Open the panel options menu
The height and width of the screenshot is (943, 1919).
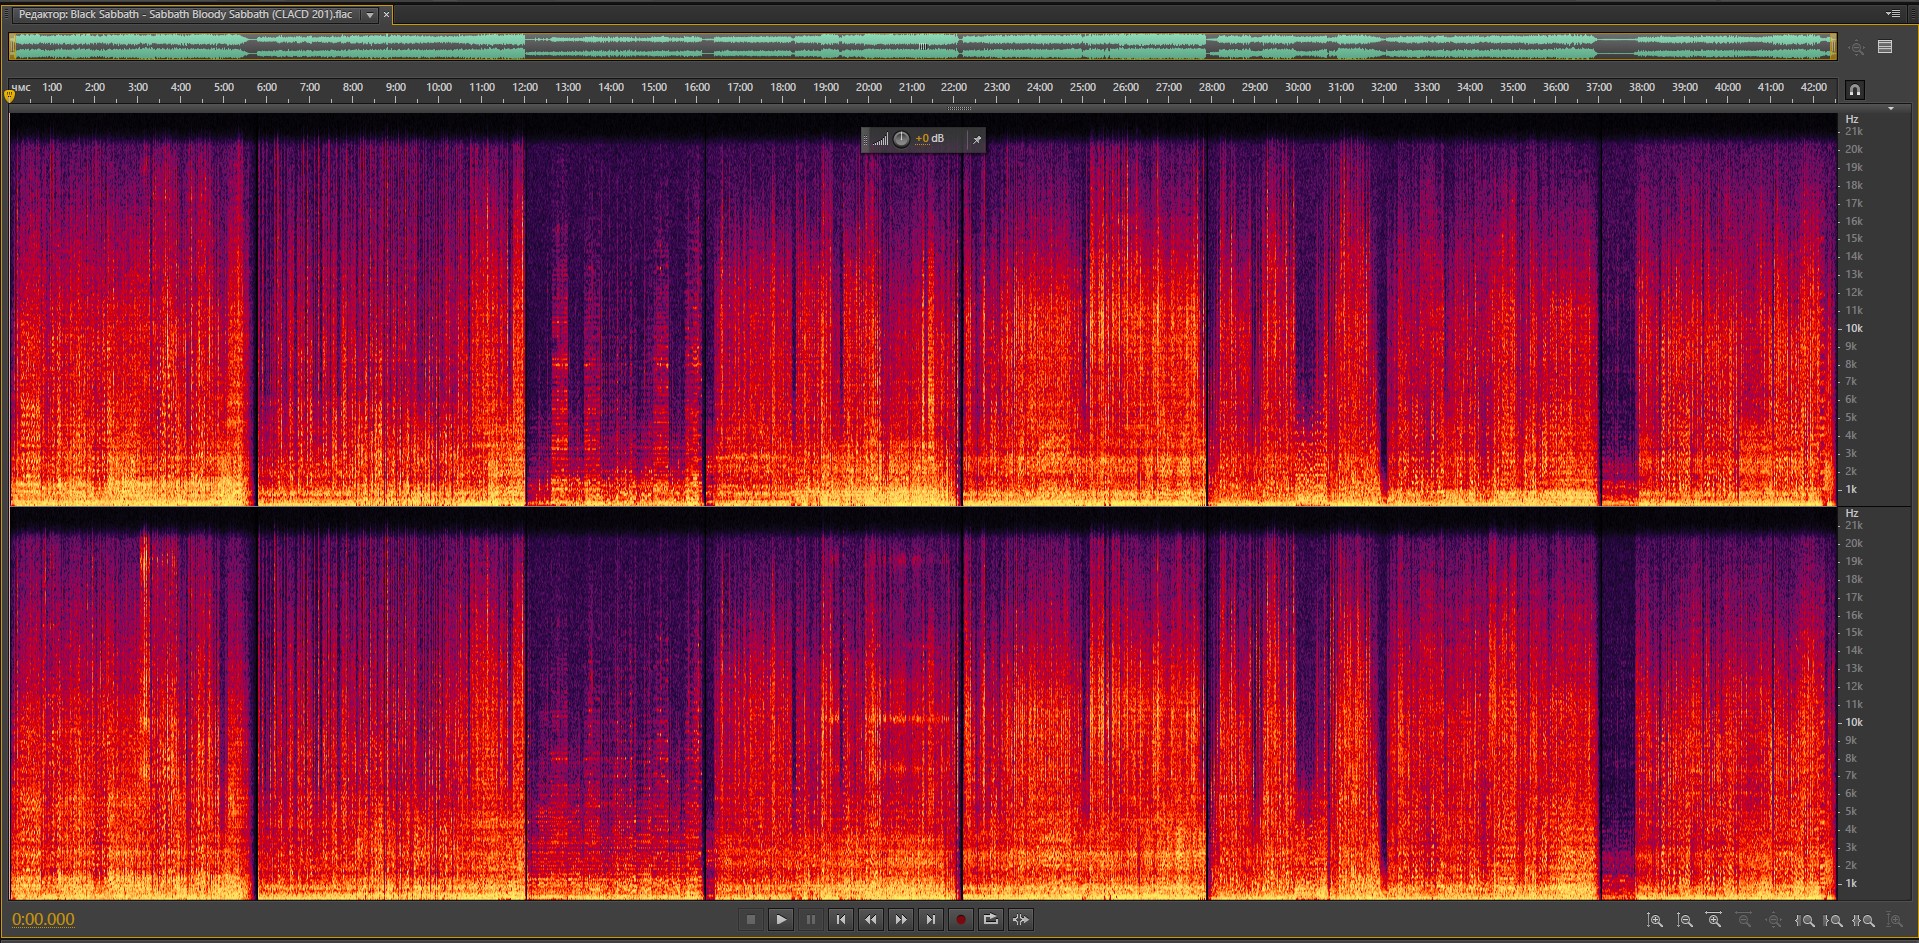(x=1892, y=14)
